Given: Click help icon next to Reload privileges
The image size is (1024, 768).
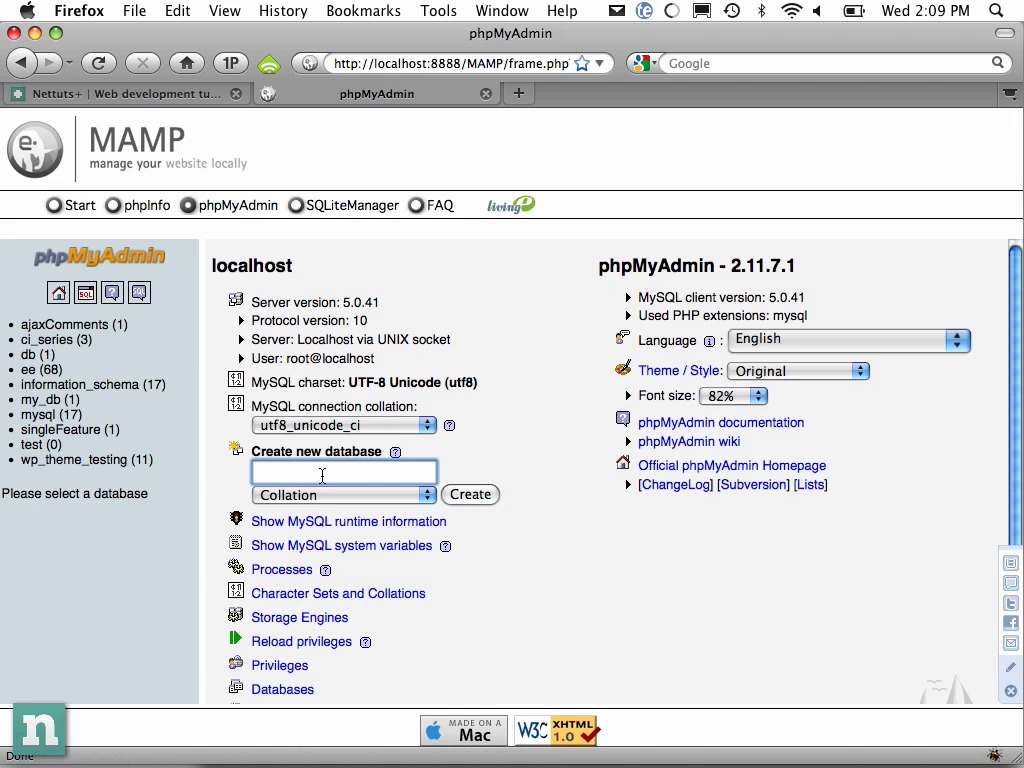Looking at the screenshot, I should (x=366, y=642).
